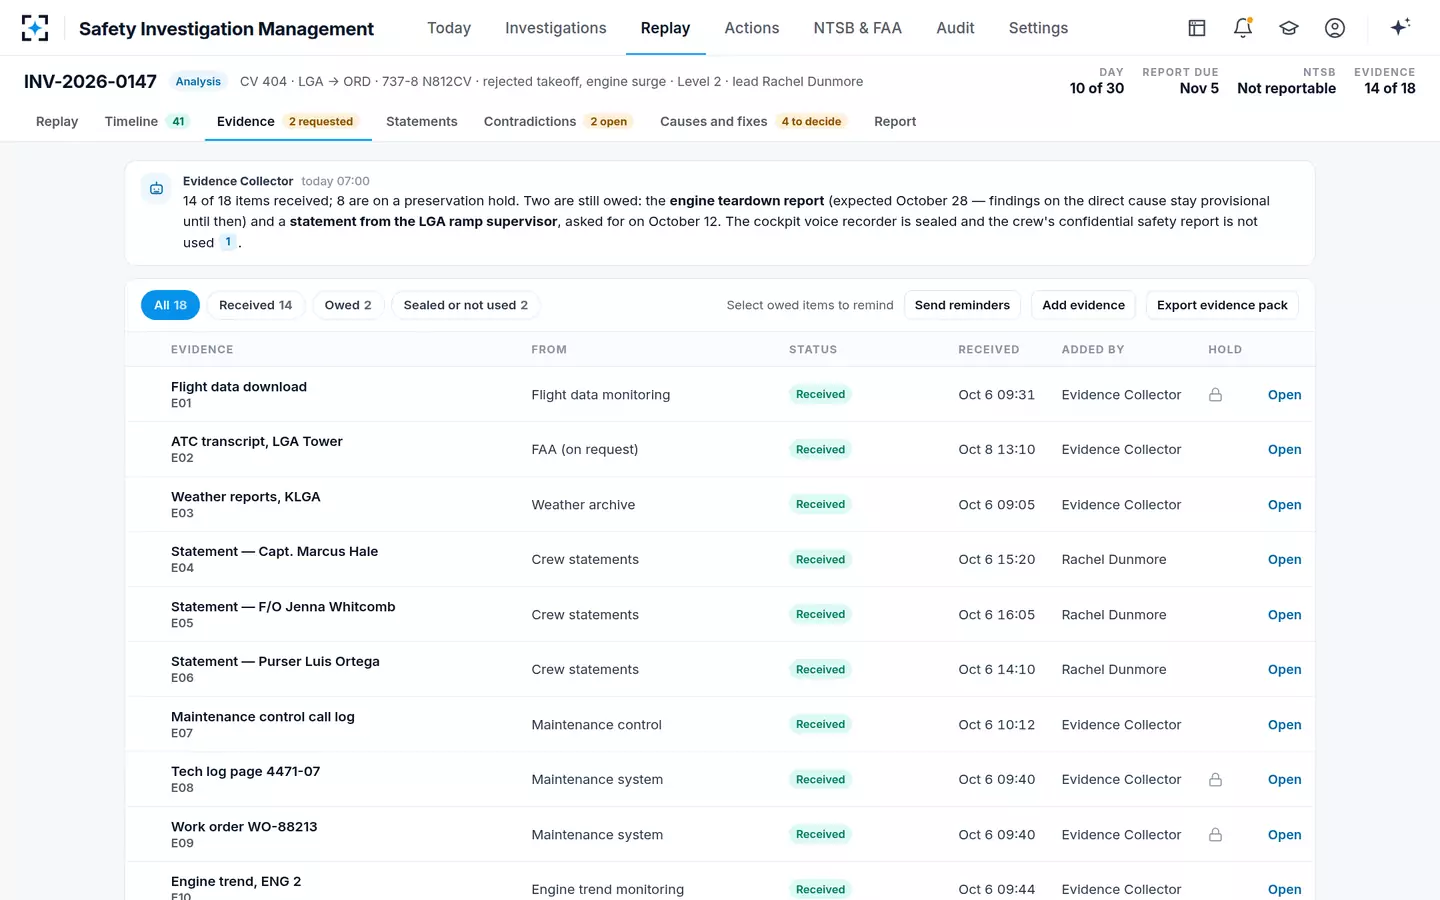Go to the Today menu item
Screen dimensions: 1440x900
point(449,28)
